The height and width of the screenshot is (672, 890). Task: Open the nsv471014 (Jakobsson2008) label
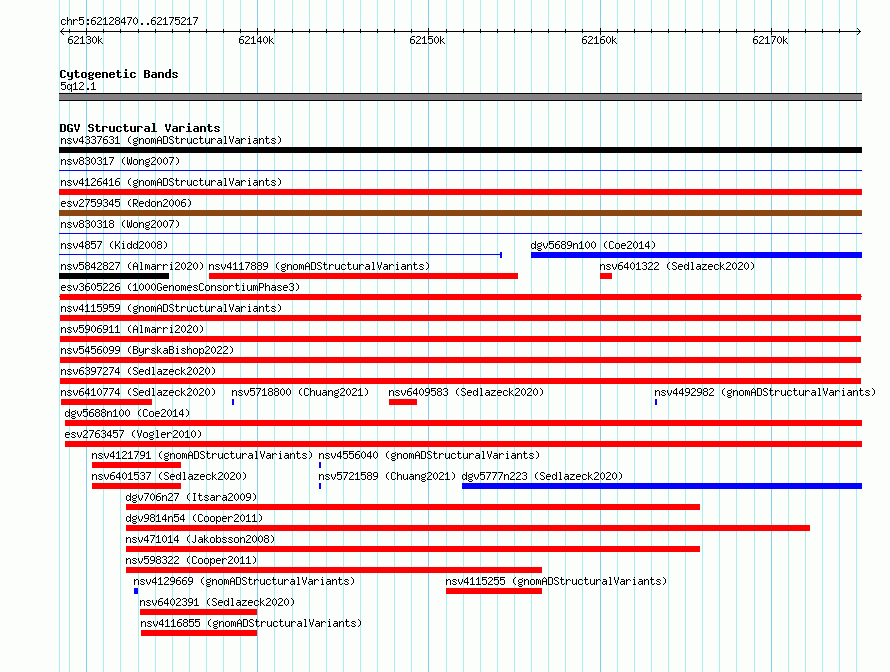(200, 539)
